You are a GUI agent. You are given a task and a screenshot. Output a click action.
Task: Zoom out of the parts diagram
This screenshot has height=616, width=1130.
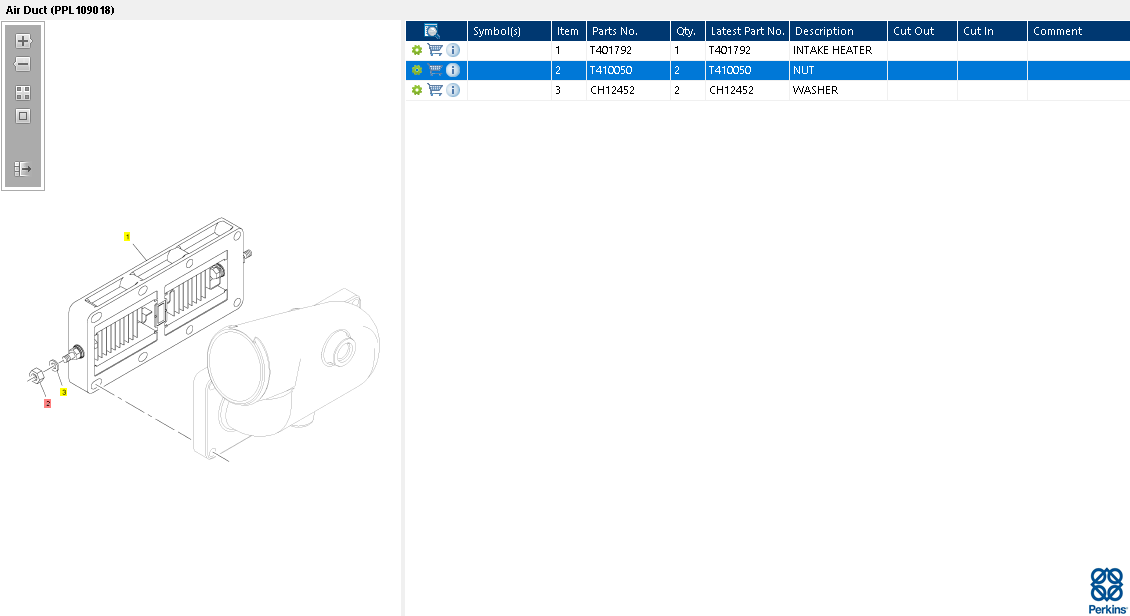coord(23,64)
